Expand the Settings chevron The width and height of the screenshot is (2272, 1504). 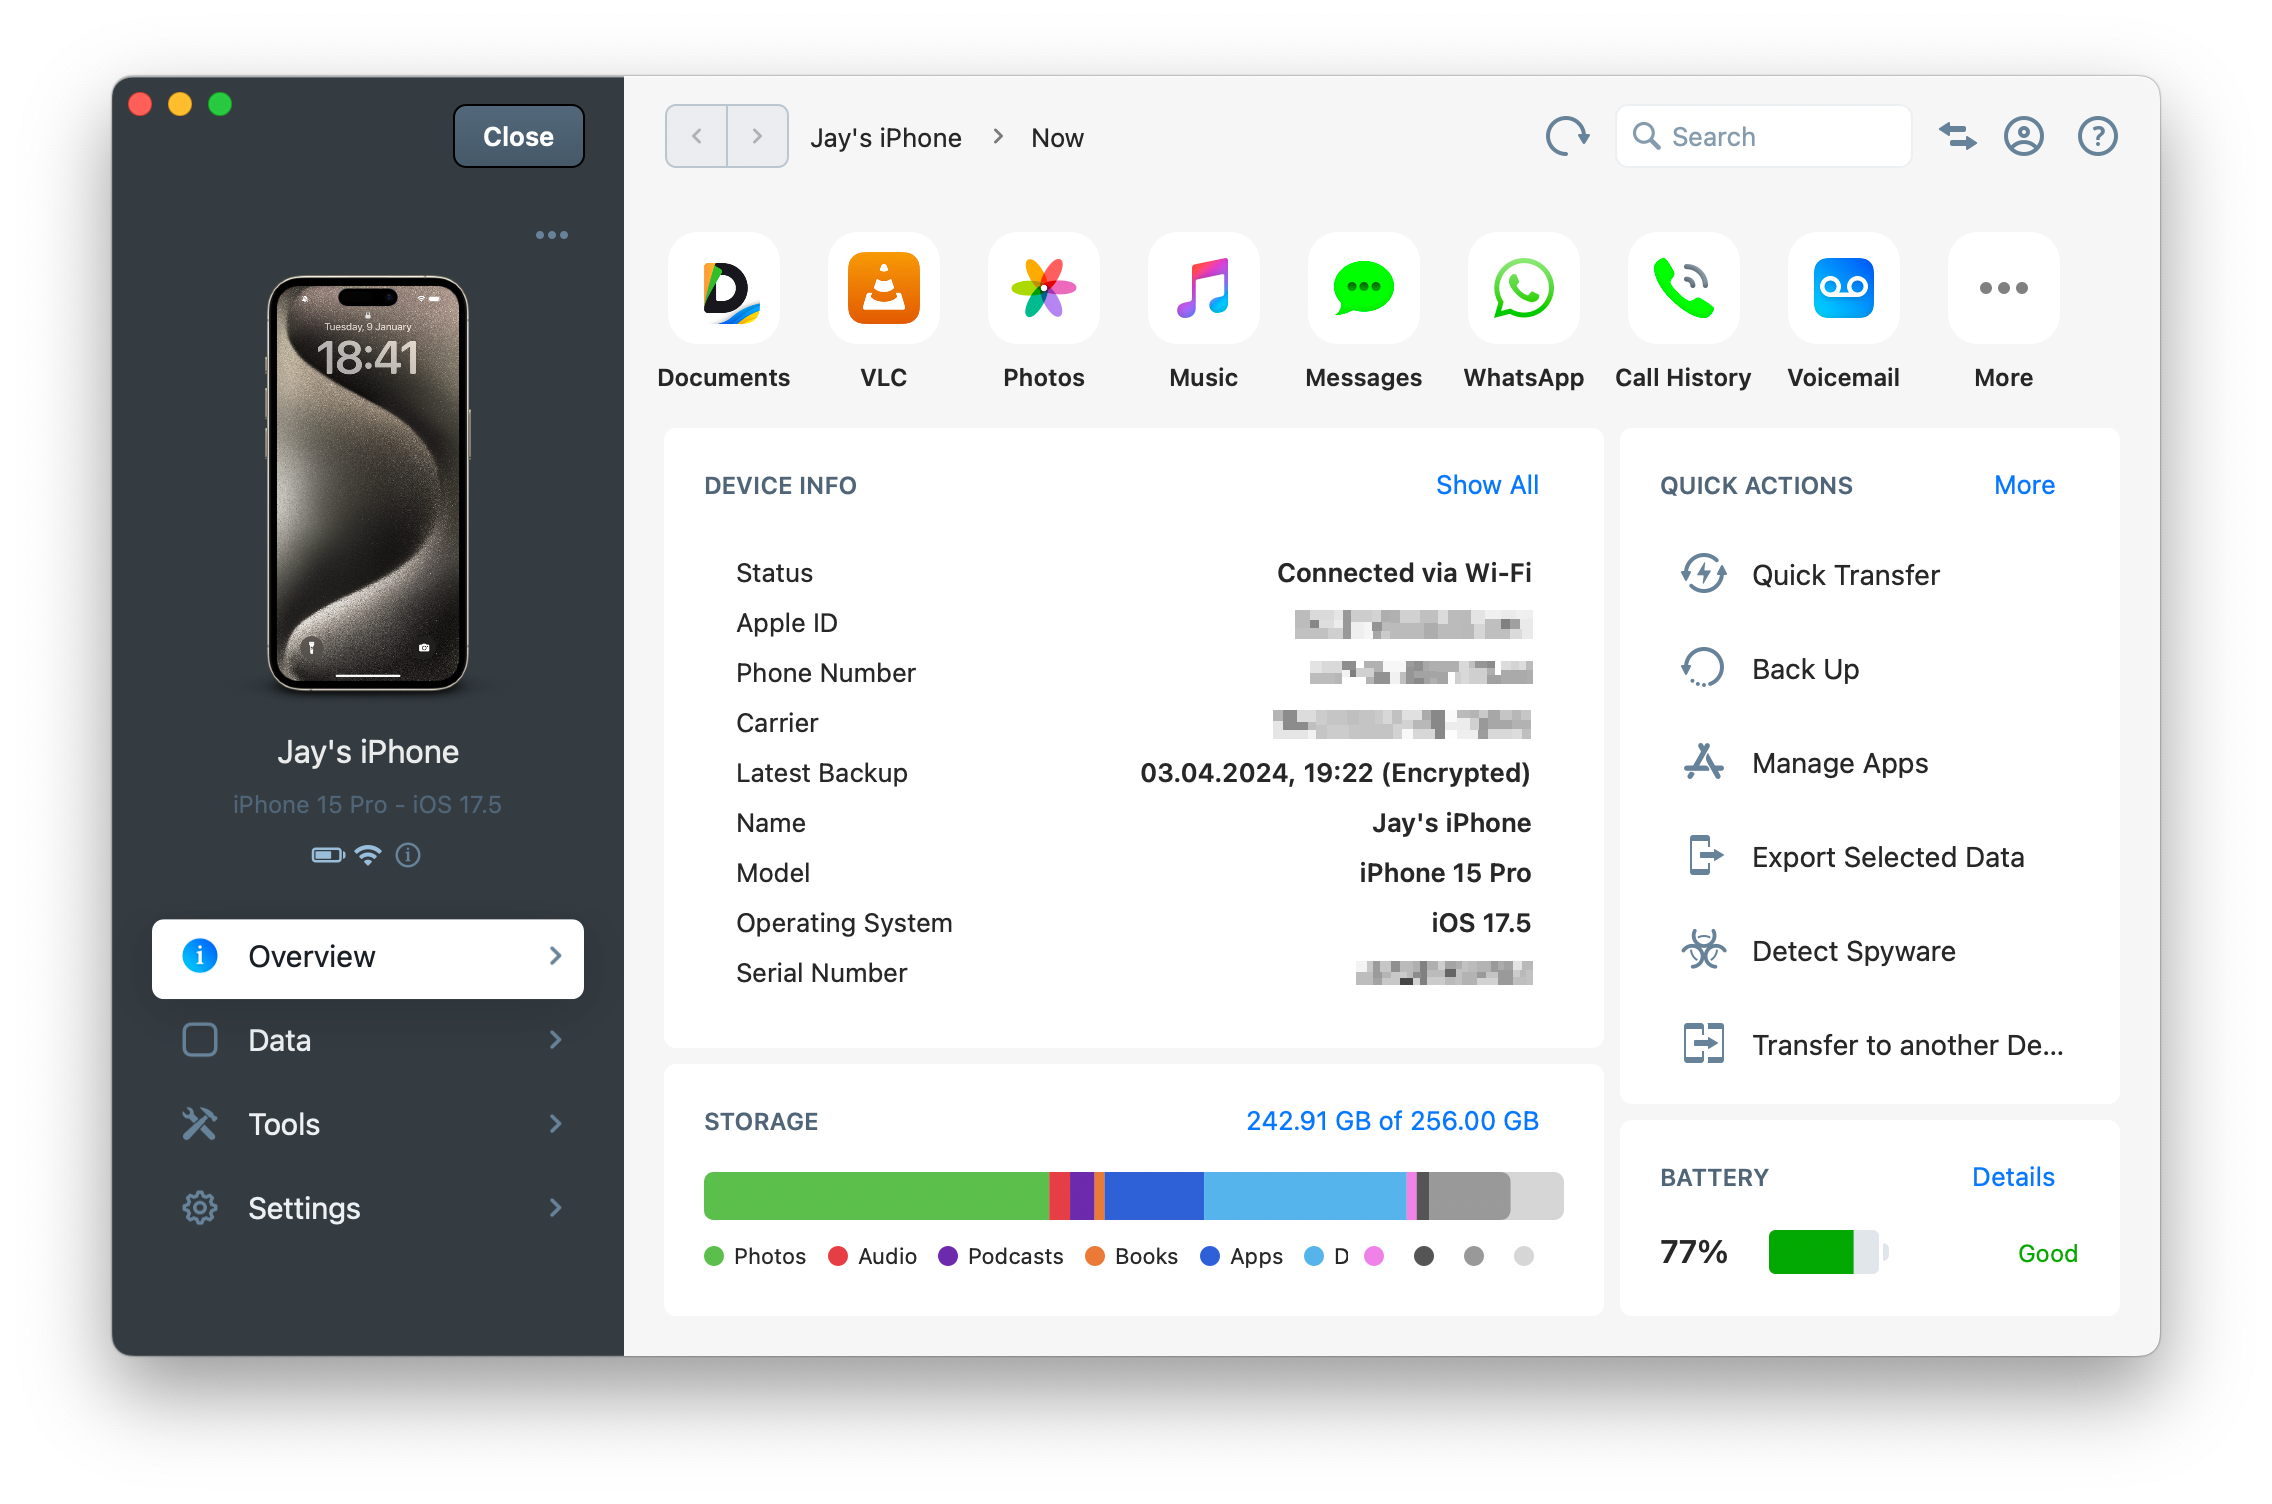click(556, 1208)
